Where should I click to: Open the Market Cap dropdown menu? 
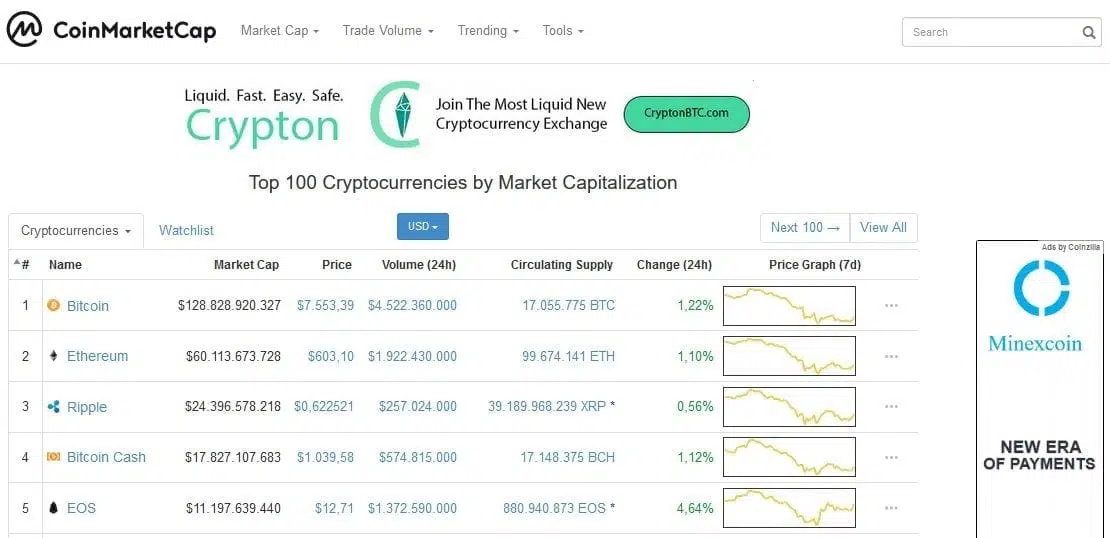280,30
